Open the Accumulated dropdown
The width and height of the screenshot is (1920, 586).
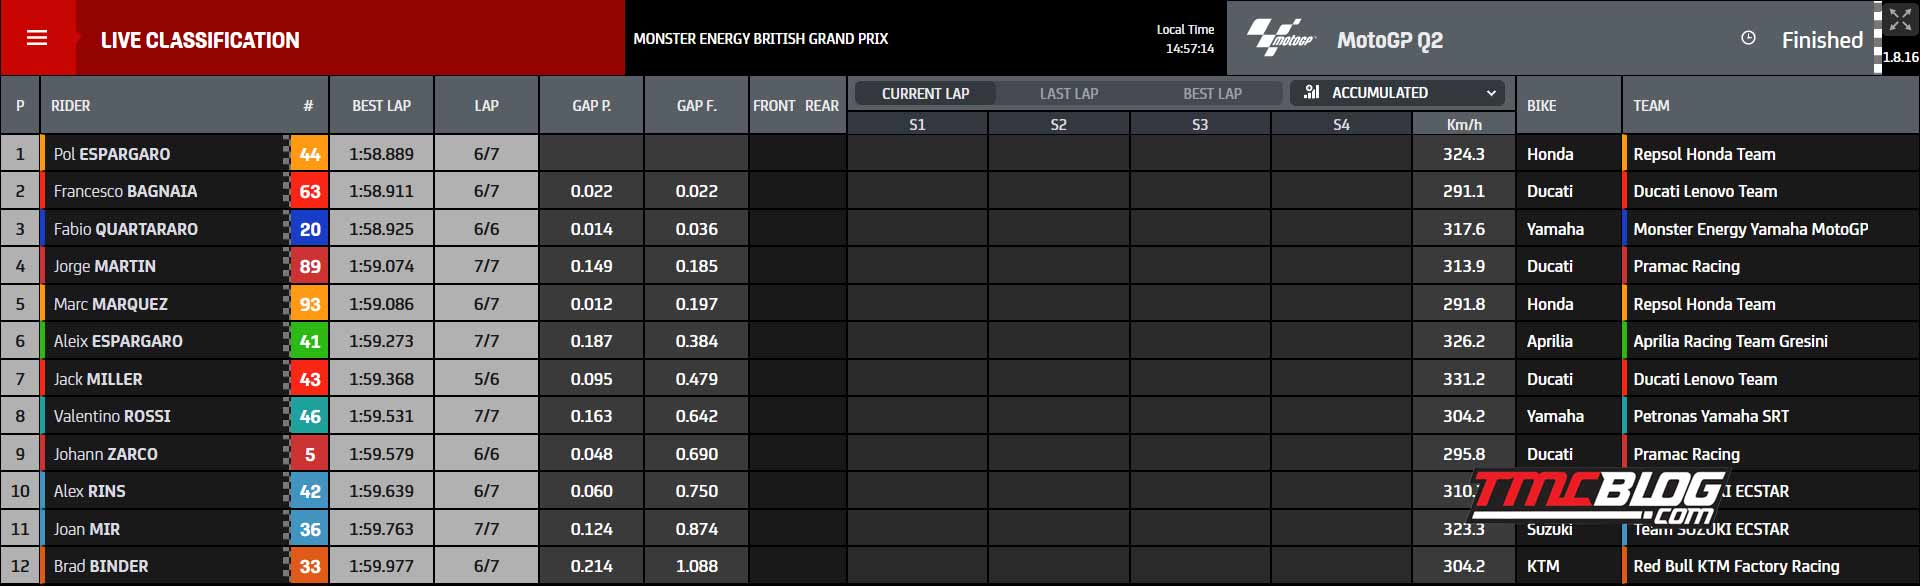(1399, 93)
